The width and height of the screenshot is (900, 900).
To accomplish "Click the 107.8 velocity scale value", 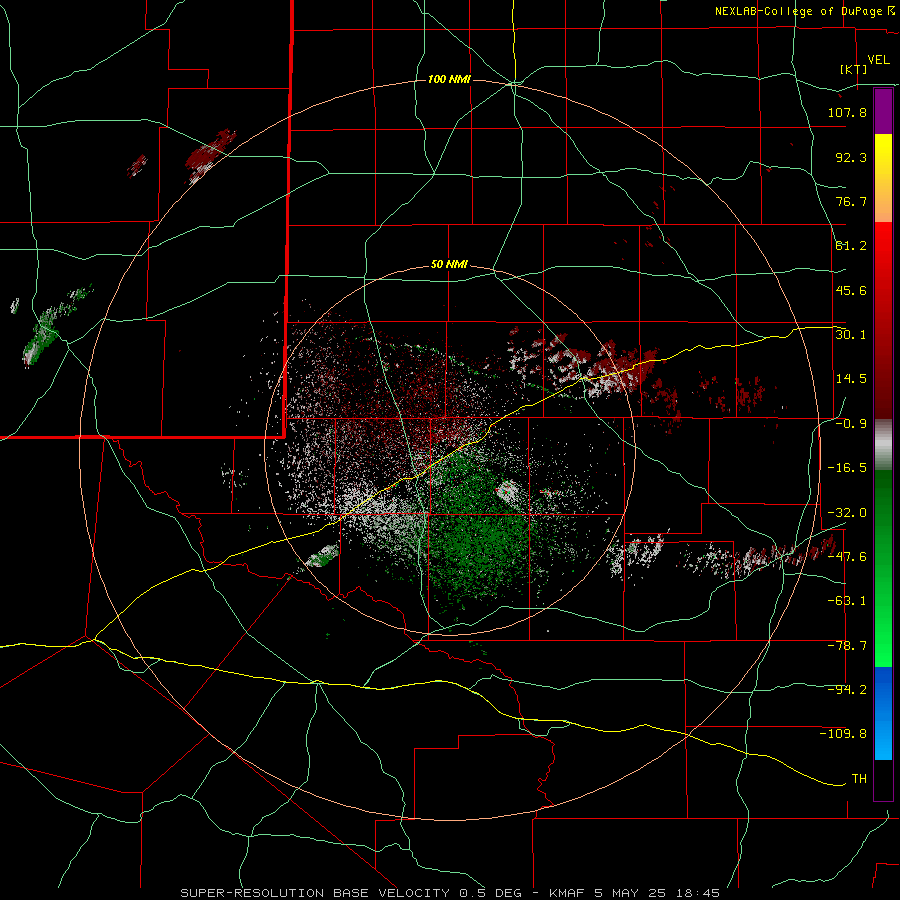I will tap(847, 112).
